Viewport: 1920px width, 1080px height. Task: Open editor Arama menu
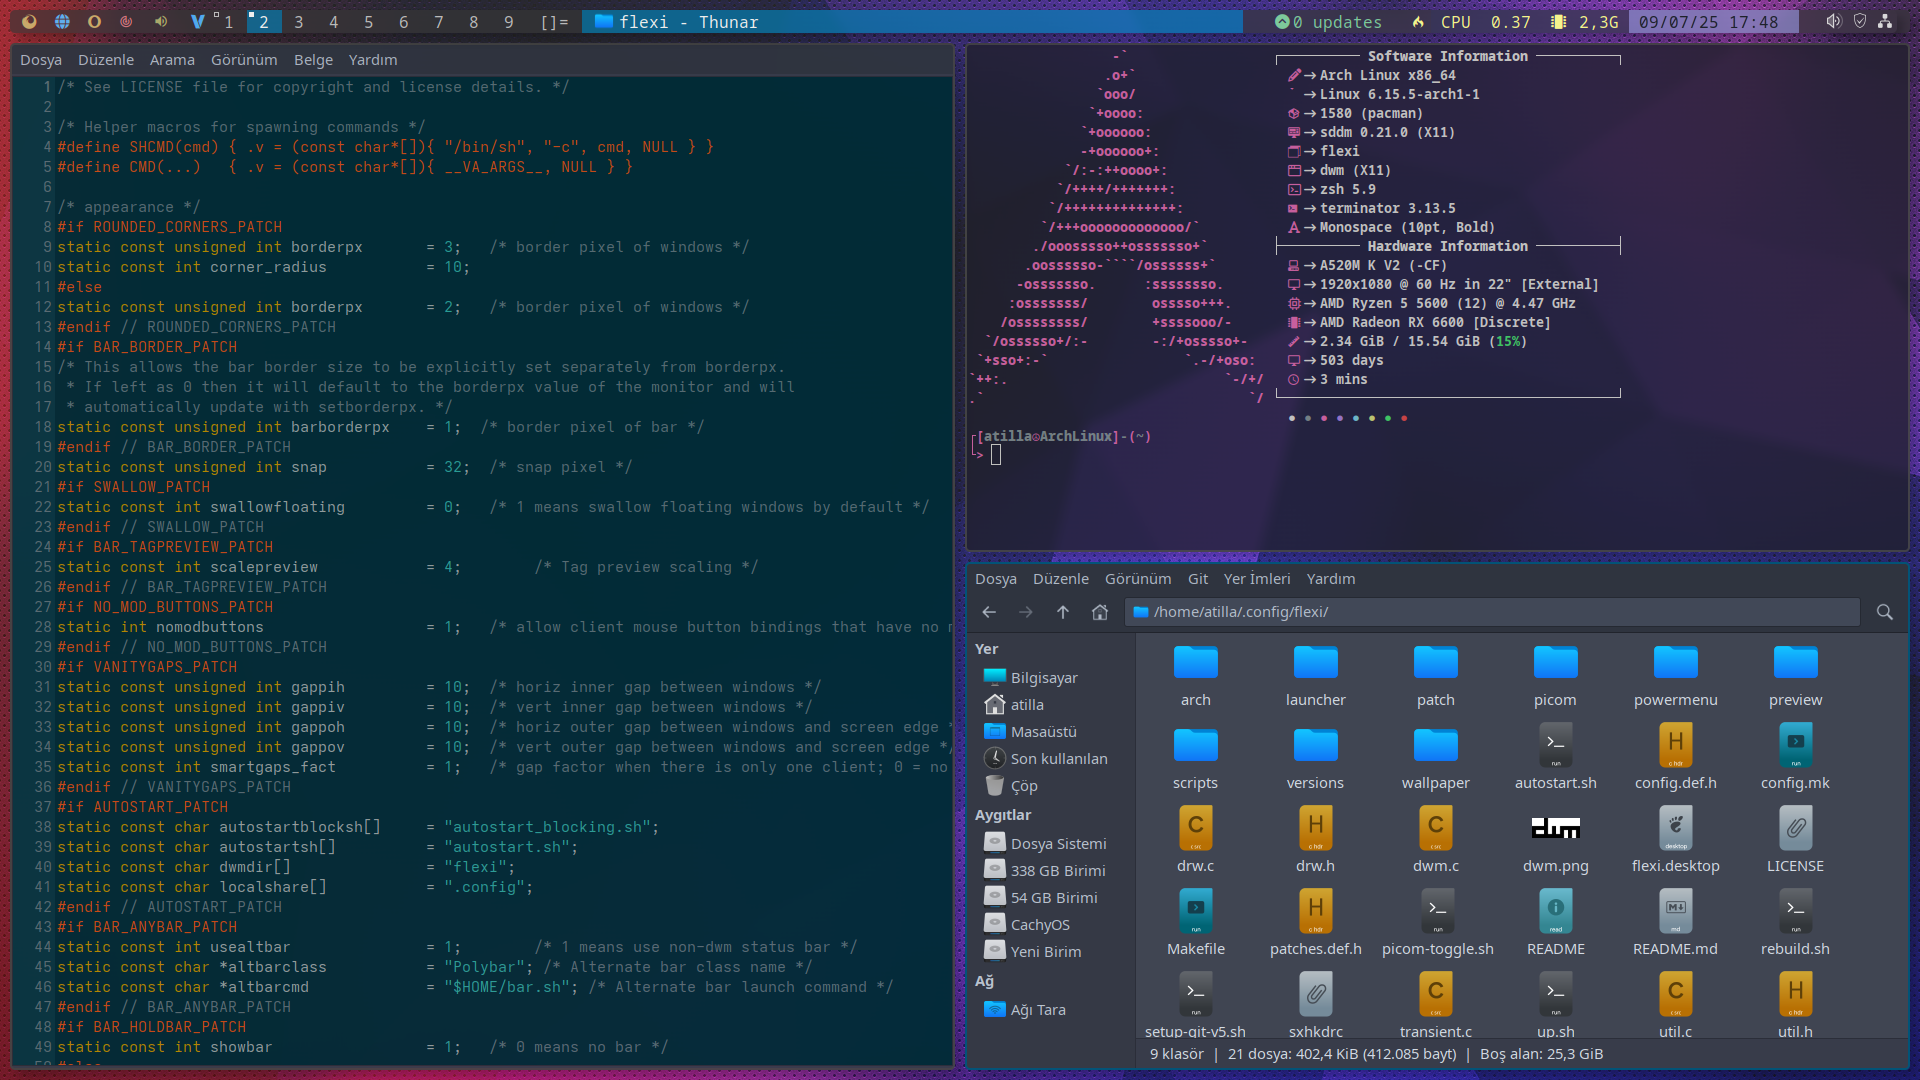[172, 60]
